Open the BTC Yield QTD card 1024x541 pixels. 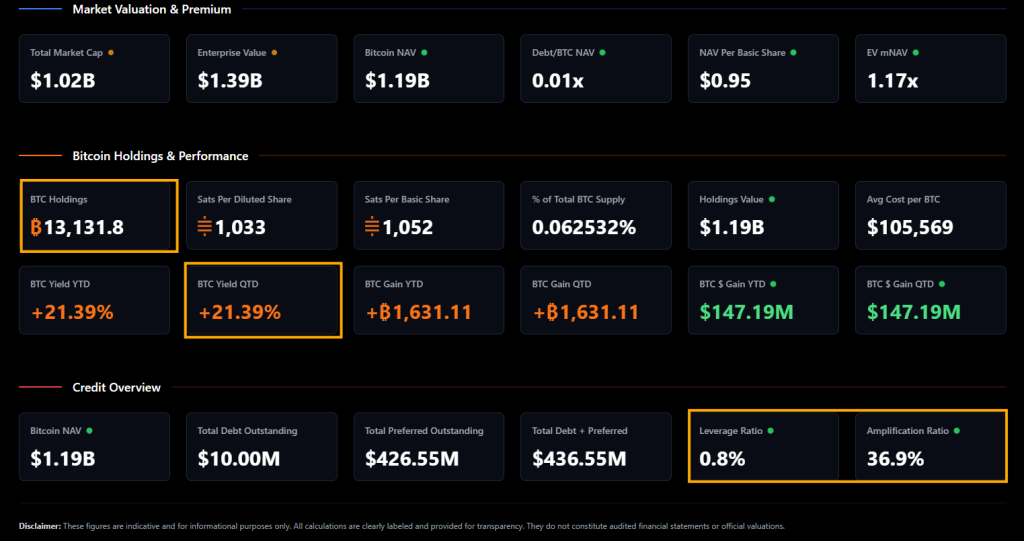pyautogui.click(x=263, y=300)
